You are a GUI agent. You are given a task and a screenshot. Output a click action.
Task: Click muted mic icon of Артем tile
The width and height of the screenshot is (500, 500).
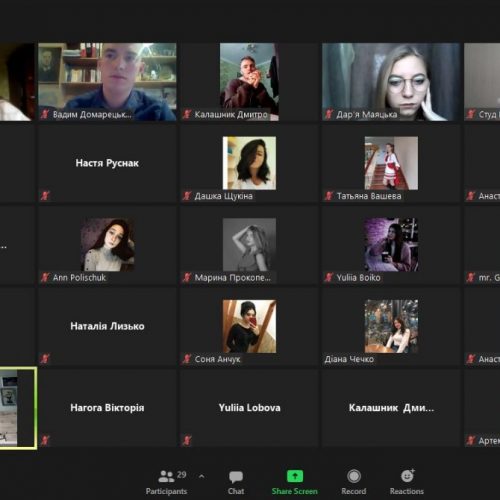pos(471,441)
